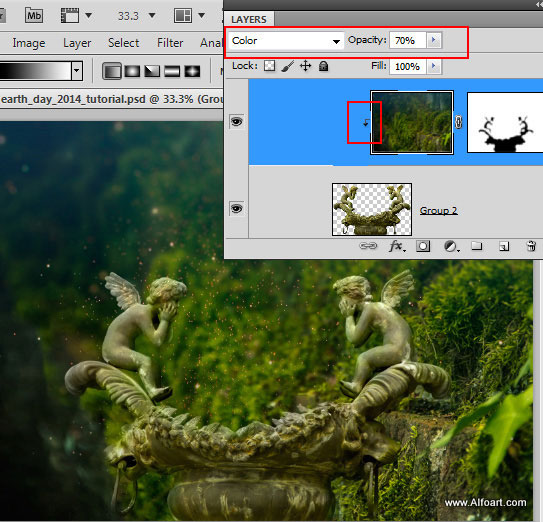543x522 pixels.
Task: Create a new group folder
Action: [x=477, y=246]
